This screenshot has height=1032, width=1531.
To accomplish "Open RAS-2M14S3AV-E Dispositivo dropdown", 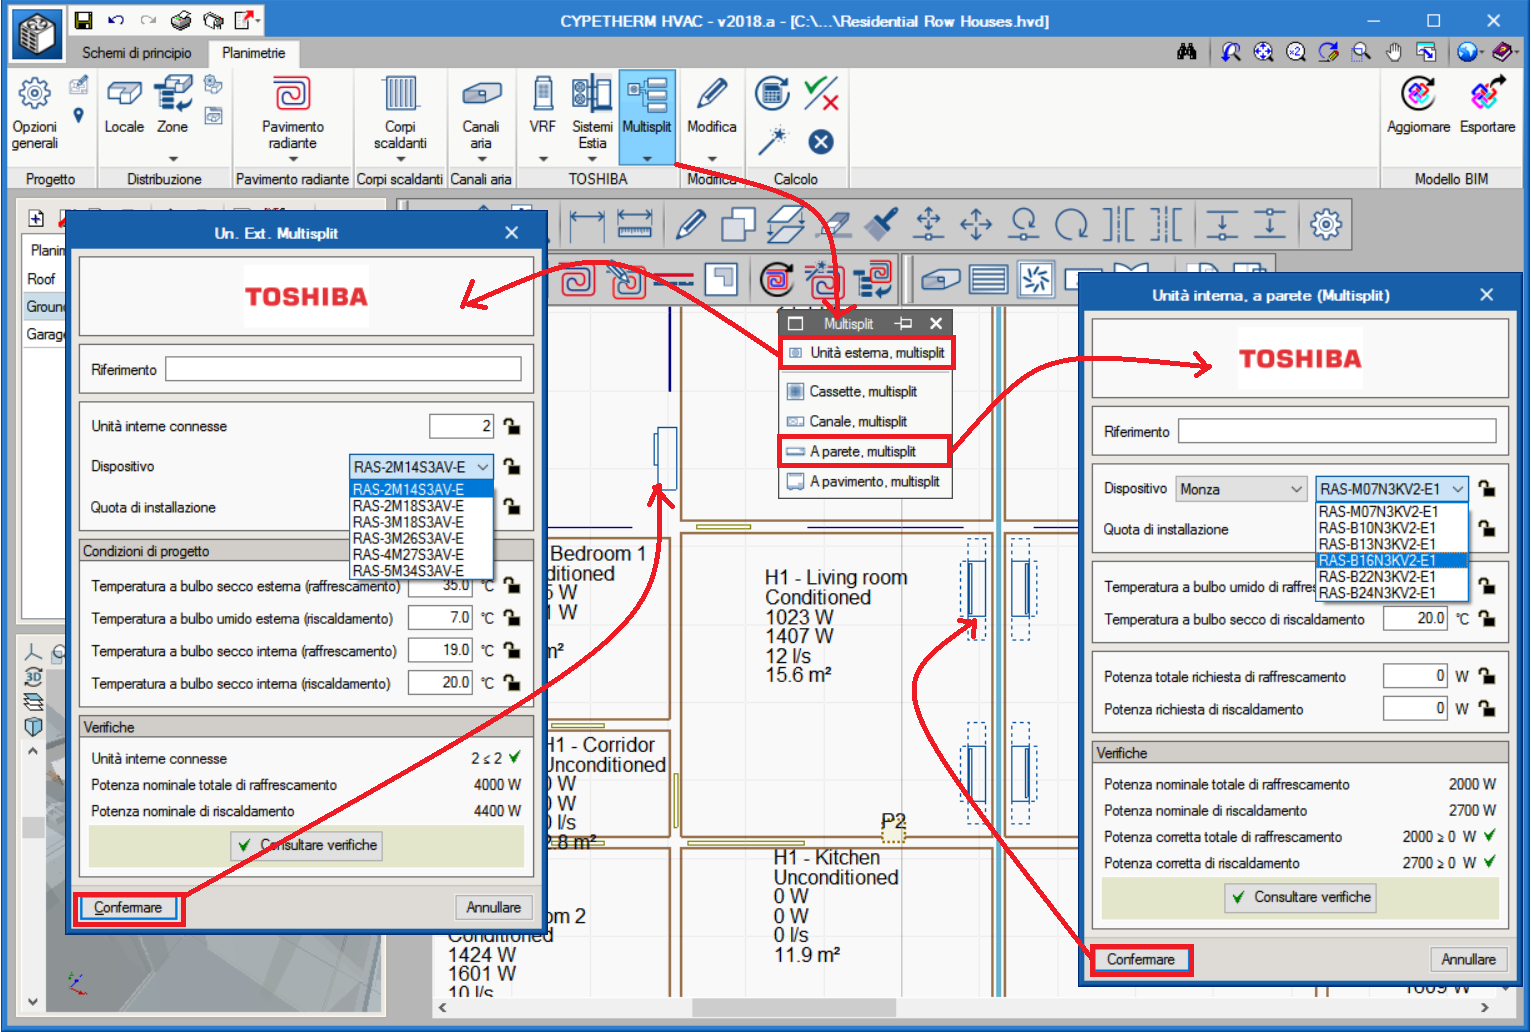I will point(421,466).
